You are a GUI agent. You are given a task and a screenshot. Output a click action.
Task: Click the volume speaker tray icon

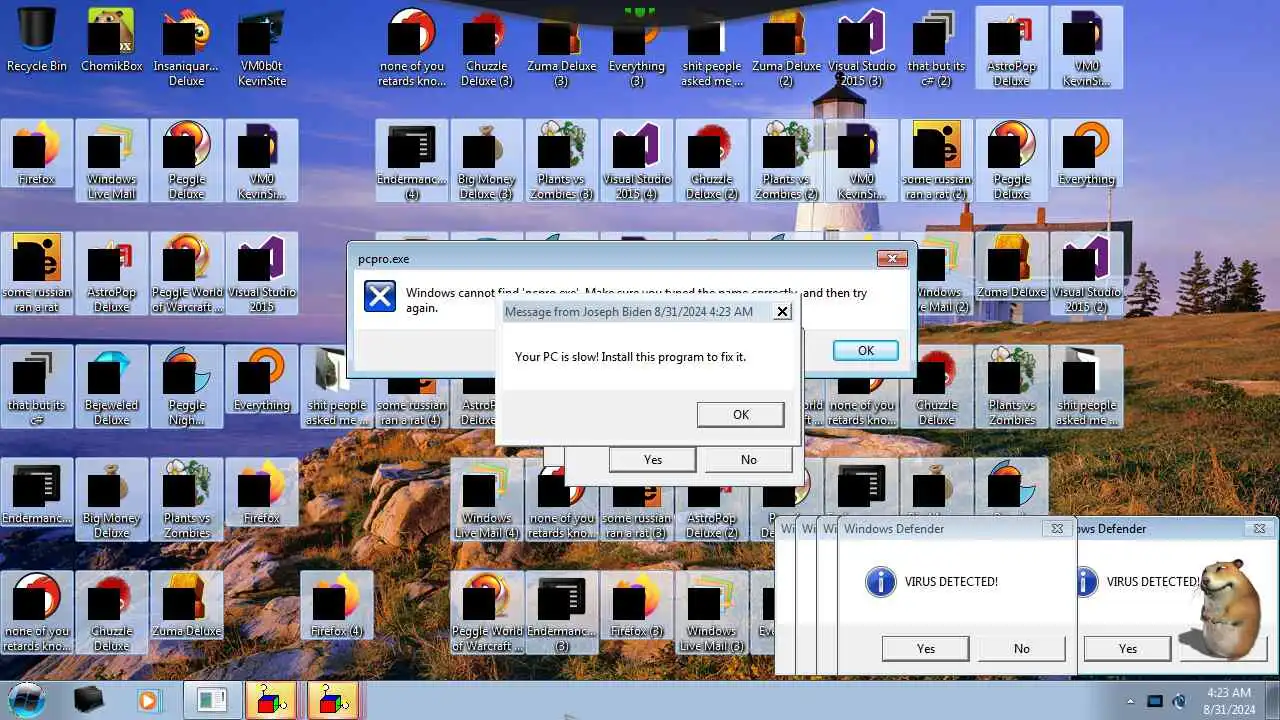click(x=1179, y=701)
